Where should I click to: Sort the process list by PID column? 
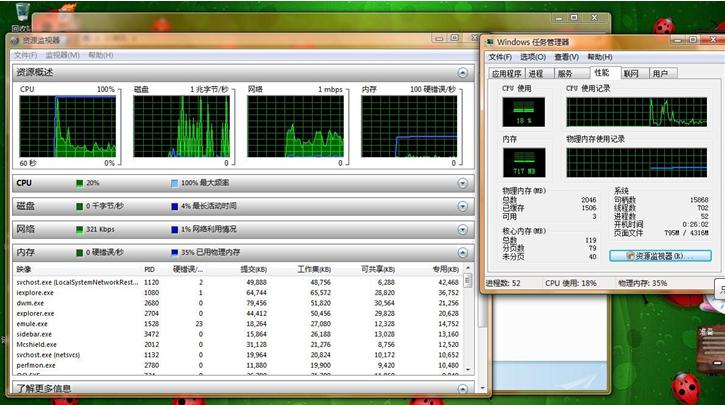pos(150,269)
